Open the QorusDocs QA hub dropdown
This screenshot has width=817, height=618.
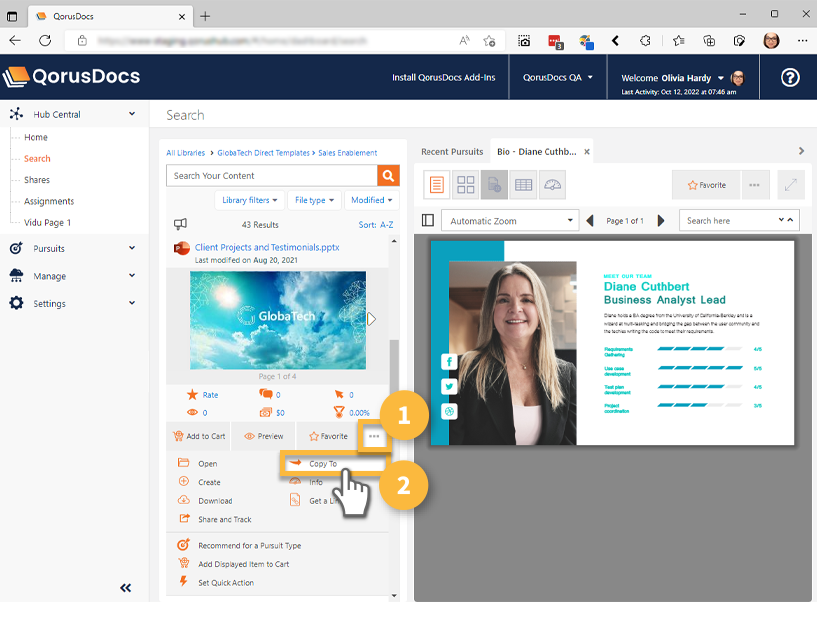[x=558, y=78]
